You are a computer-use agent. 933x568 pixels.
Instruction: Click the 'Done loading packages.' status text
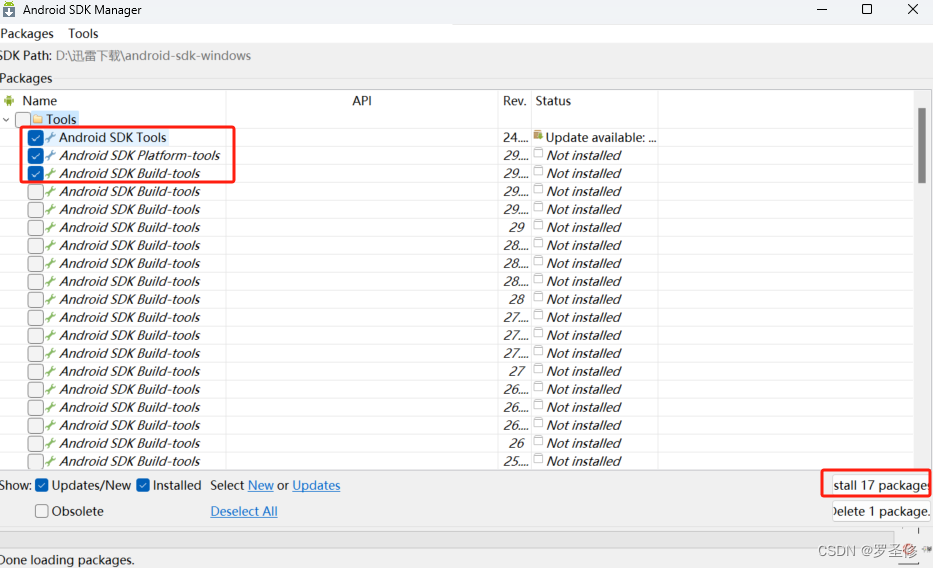pyautogui.click(x=67, y=560)
